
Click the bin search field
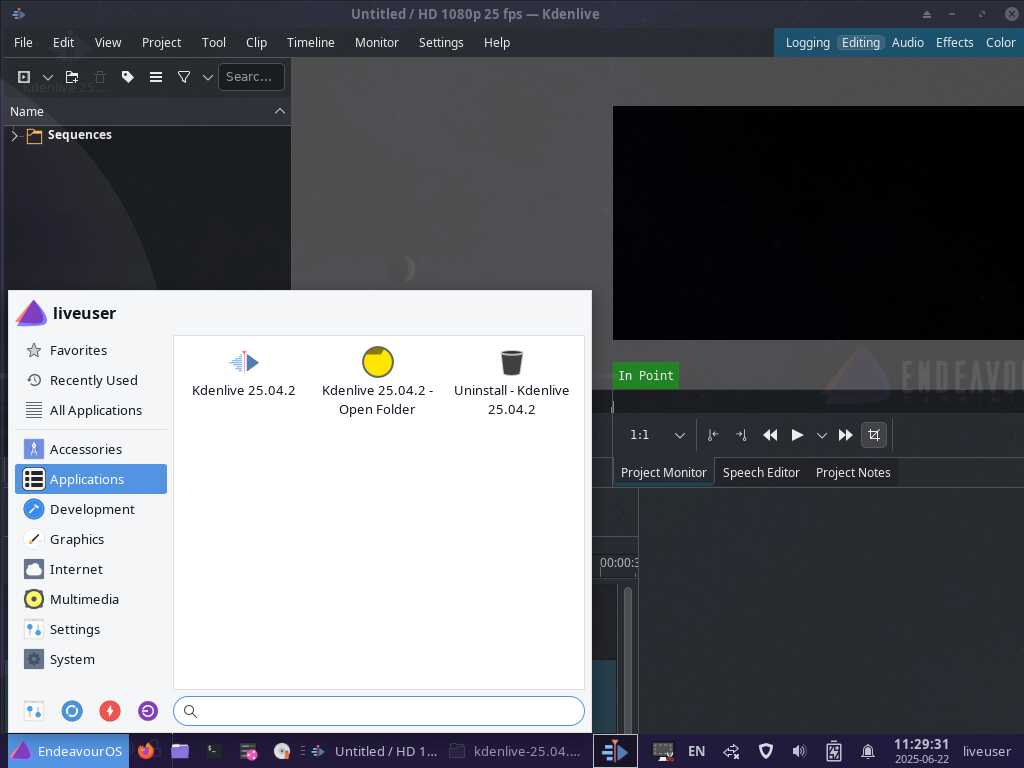[251, 77]
